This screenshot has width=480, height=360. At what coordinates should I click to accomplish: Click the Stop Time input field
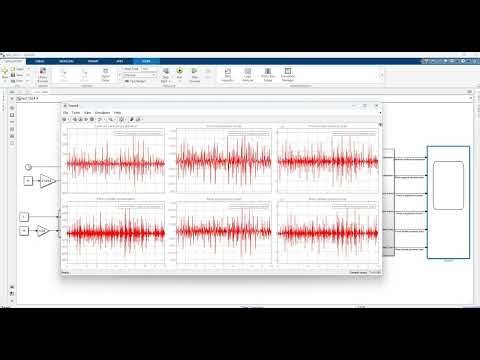point(149,69)
